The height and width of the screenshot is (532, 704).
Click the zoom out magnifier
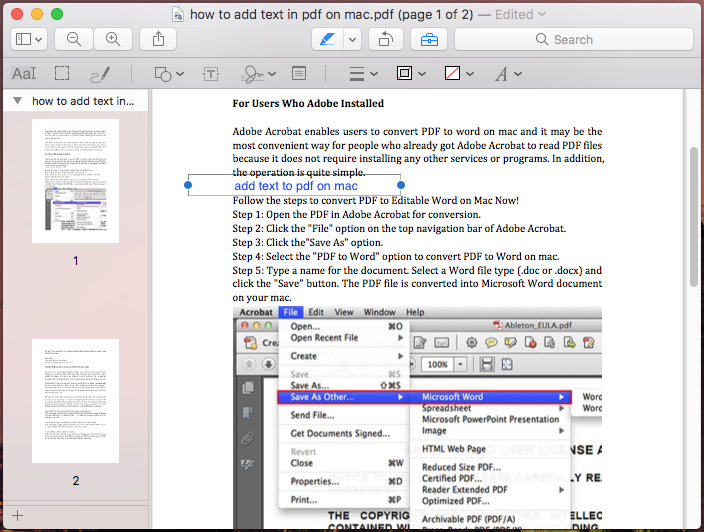[x=74, y=40]
